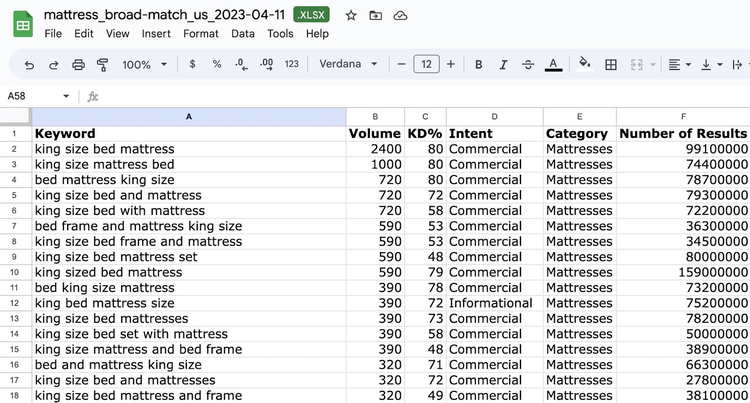This screenshot has height=403, width=750.
Task: Open the text wrapping option
Action: pos(737,65)
